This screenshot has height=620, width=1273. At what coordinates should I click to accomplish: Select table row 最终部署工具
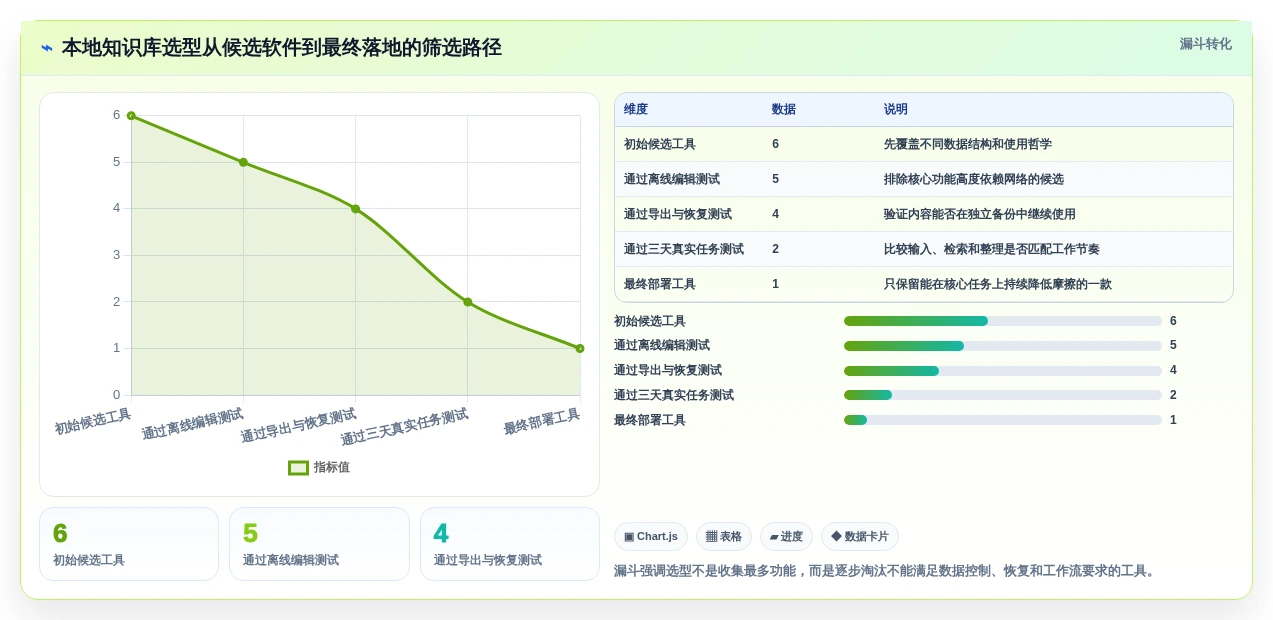[923, 284]
